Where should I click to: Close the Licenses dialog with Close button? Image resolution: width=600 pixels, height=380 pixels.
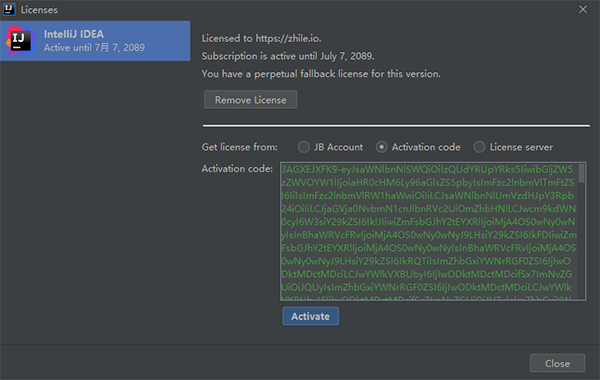[557, 363]
